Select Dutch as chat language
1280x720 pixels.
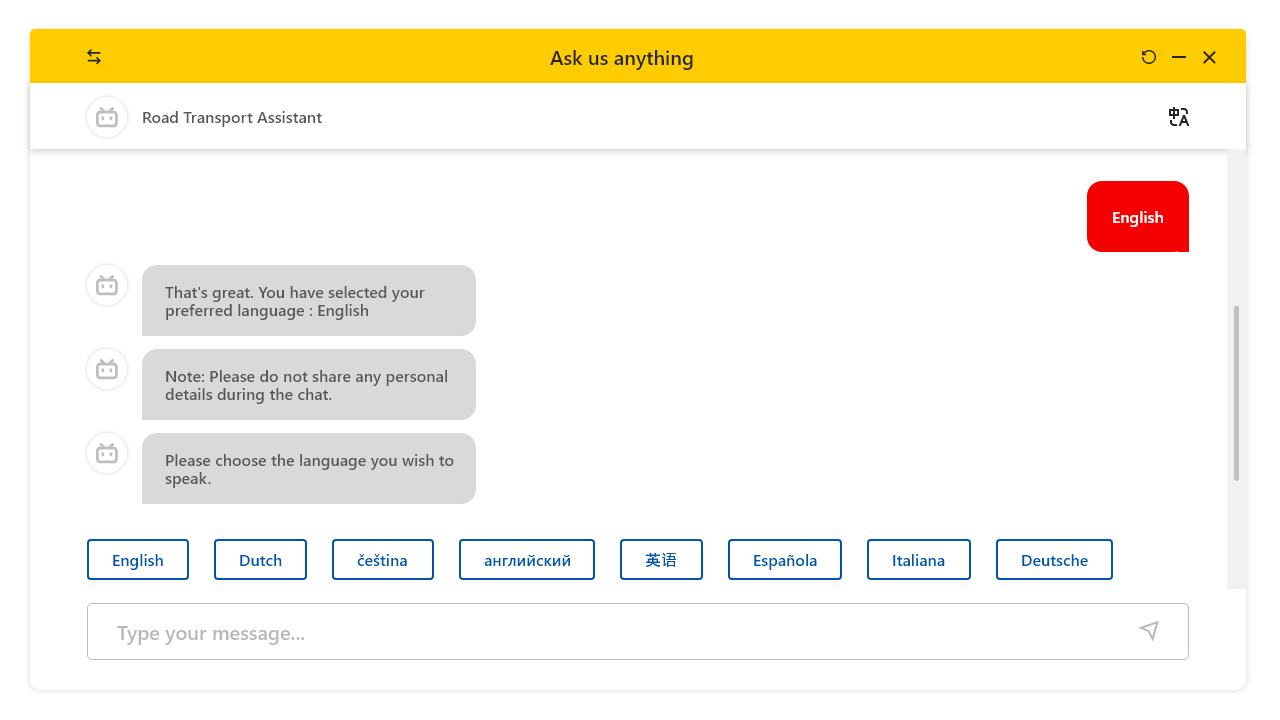(x=260, y=560)
